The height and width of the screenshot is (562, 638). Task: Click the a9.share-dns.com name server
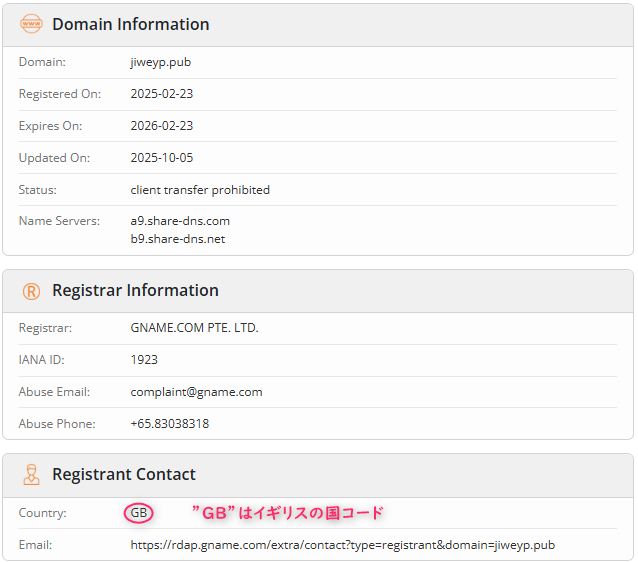tap(180, 221)
